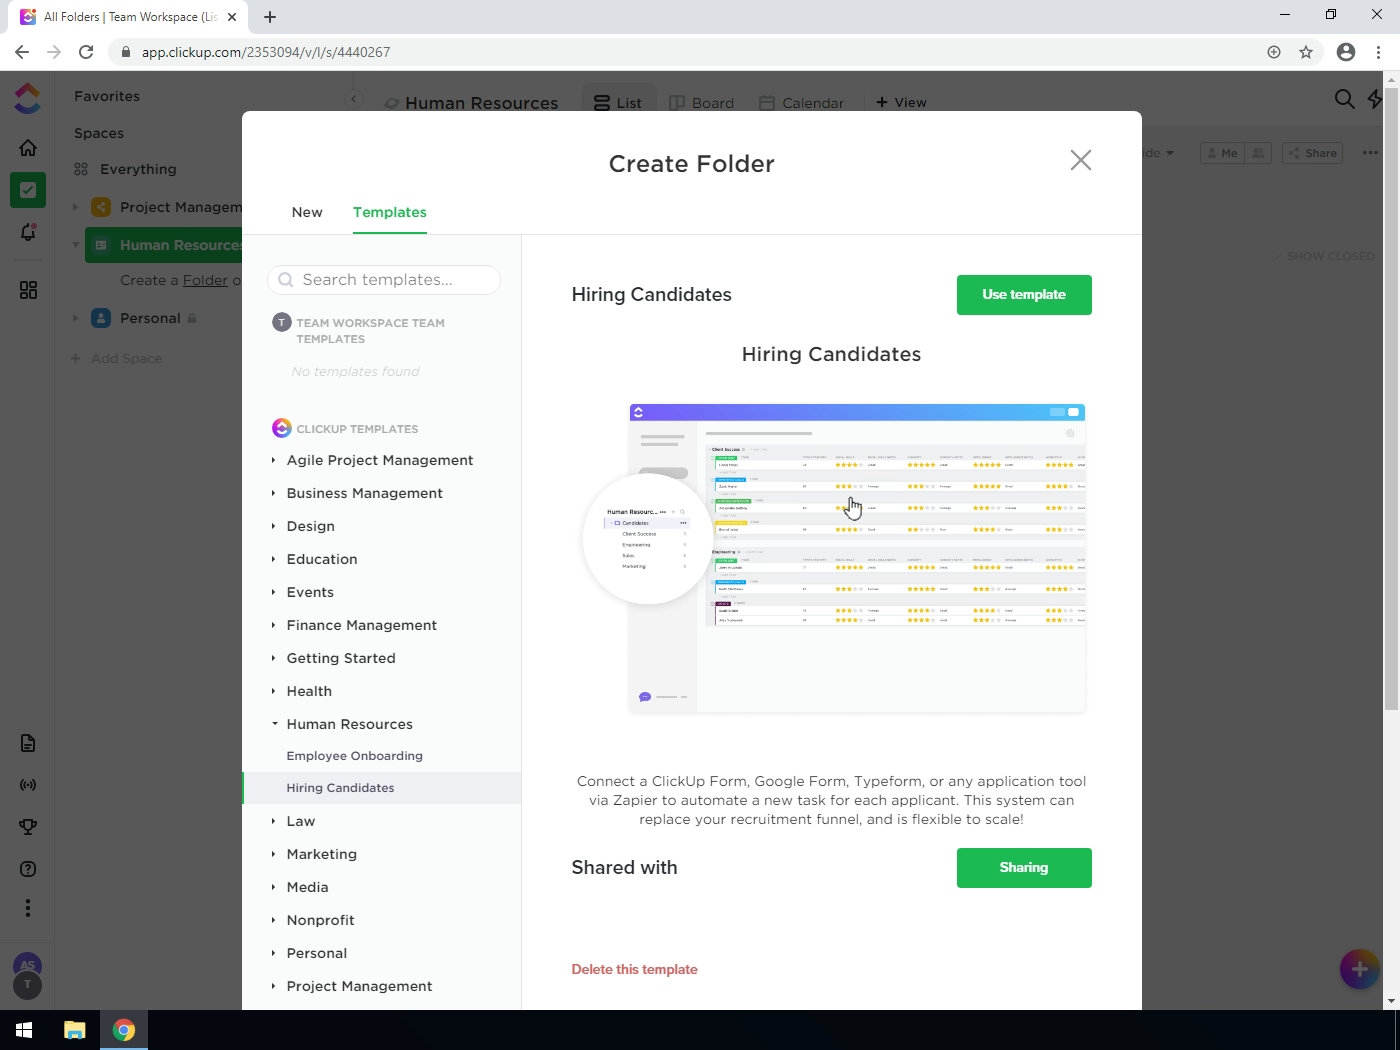Click the Search templates field
This screenshot has height=1050, width=1400.
[x=384, y=280]
